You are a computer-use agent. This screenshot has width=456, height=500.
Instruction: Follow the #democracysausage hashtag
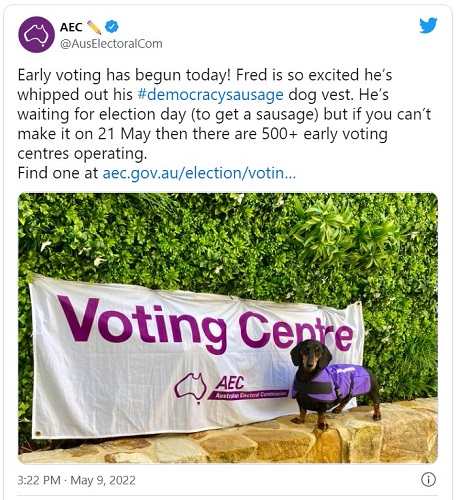point(210,95)
